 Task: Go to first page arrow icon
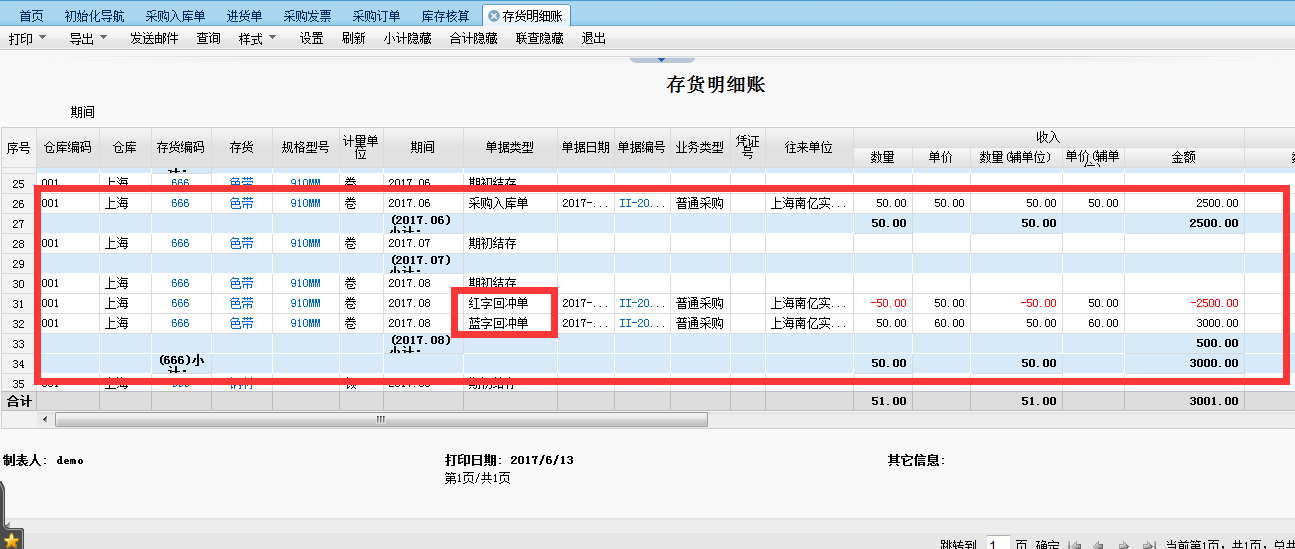click(1074, 546)
